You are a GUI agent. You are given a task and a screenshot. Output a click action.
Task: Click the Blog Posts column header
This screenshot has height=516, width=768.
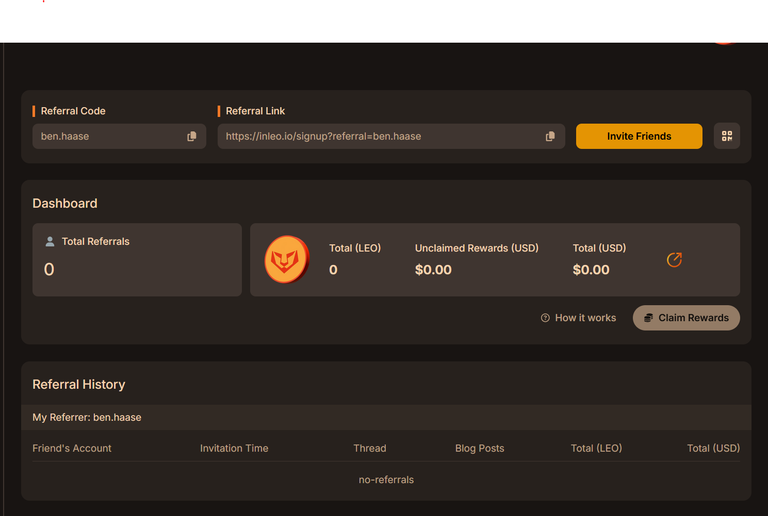coord(480,448)
